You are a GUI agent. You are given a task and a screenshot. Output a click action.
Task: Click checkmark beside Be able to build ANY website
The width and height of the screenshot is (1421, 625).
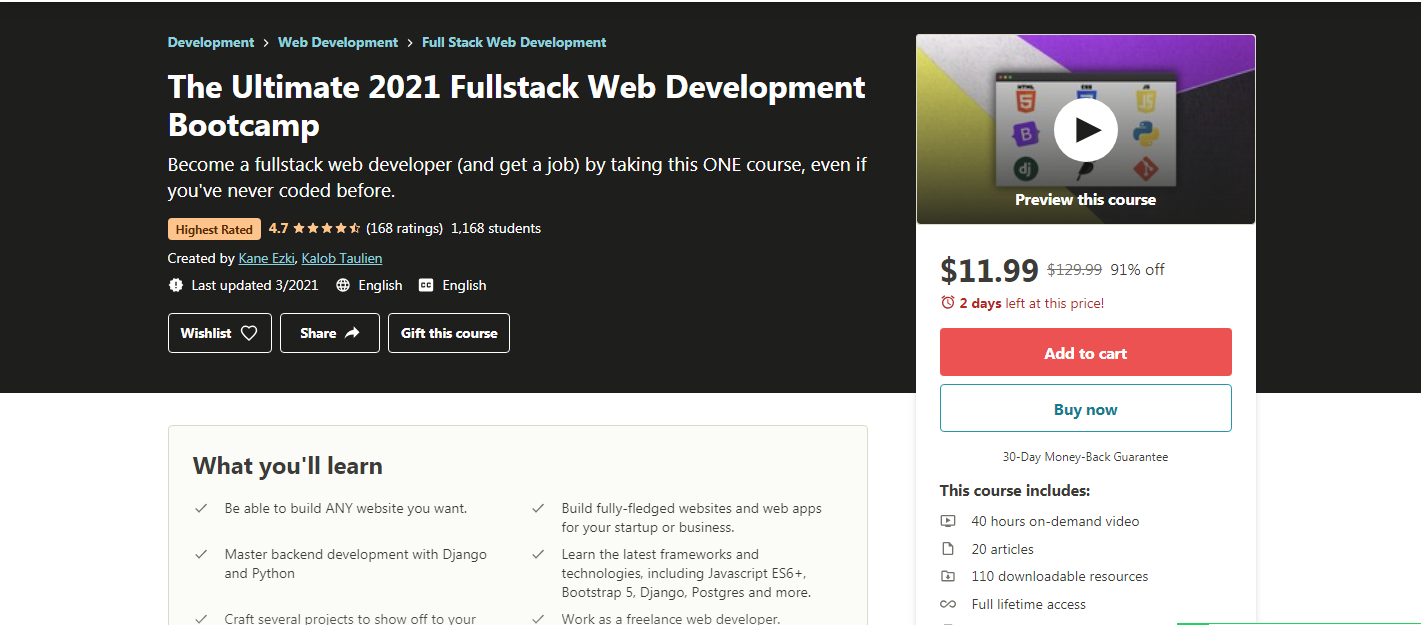pyautogui.click(x=201, y=508)
